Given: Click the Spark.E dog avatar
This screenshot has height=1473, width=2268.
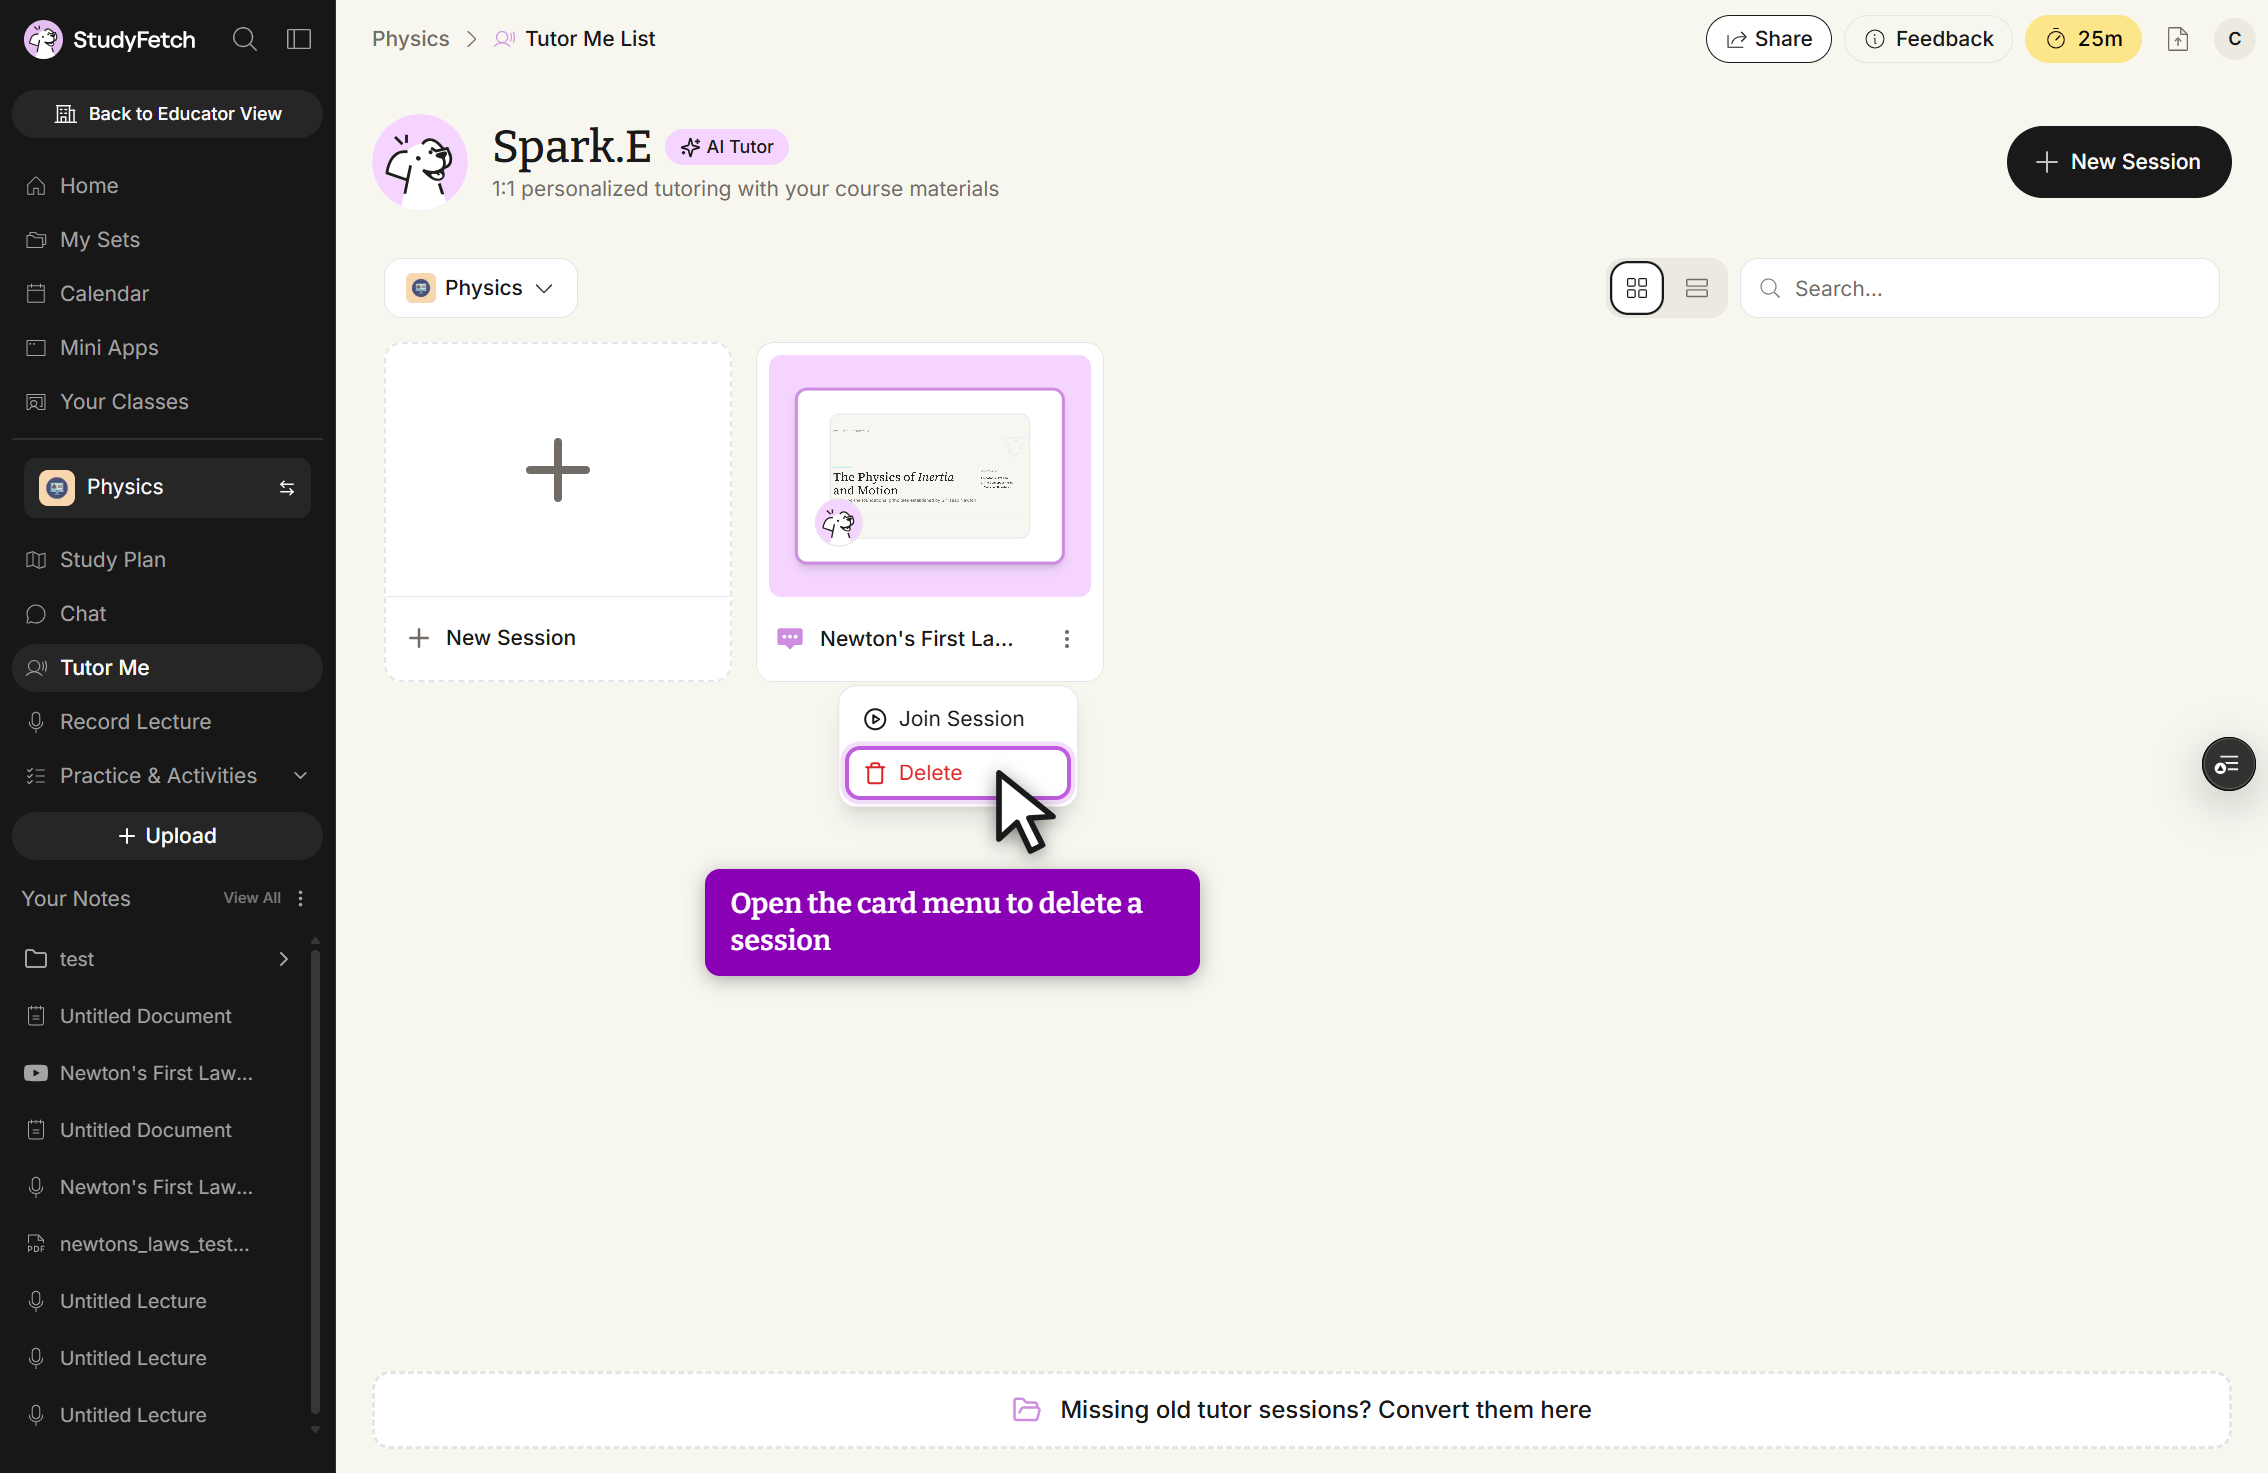Looking at the screenshot, I should pos(420,162).
